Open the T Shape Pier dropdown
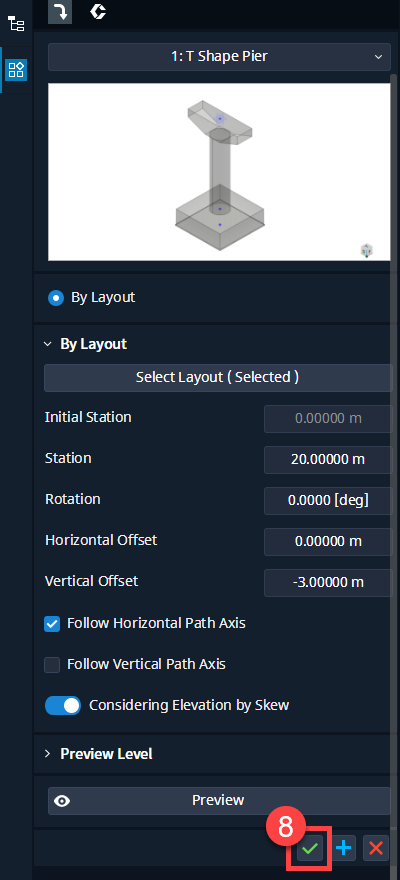 pyautogui.click(x=219, y=57)
